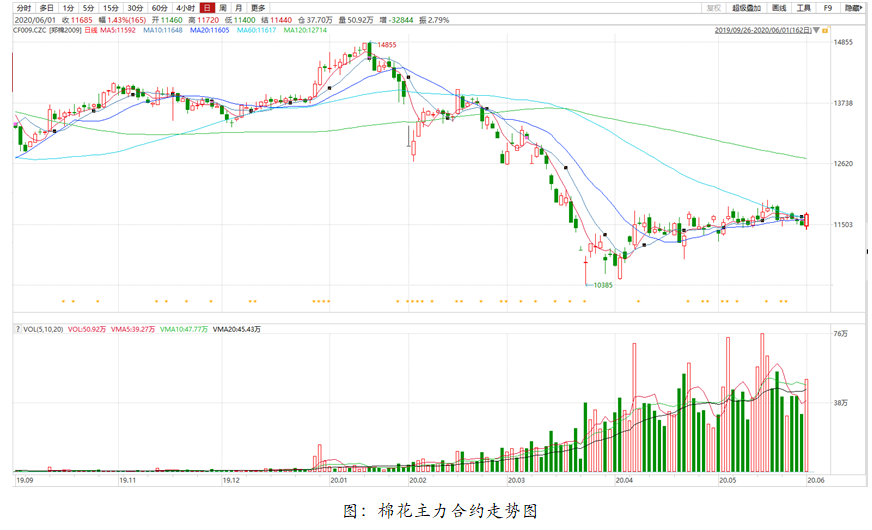
Task: Click the VMA5:39.27万 label
Action: [x=133, y=329]
